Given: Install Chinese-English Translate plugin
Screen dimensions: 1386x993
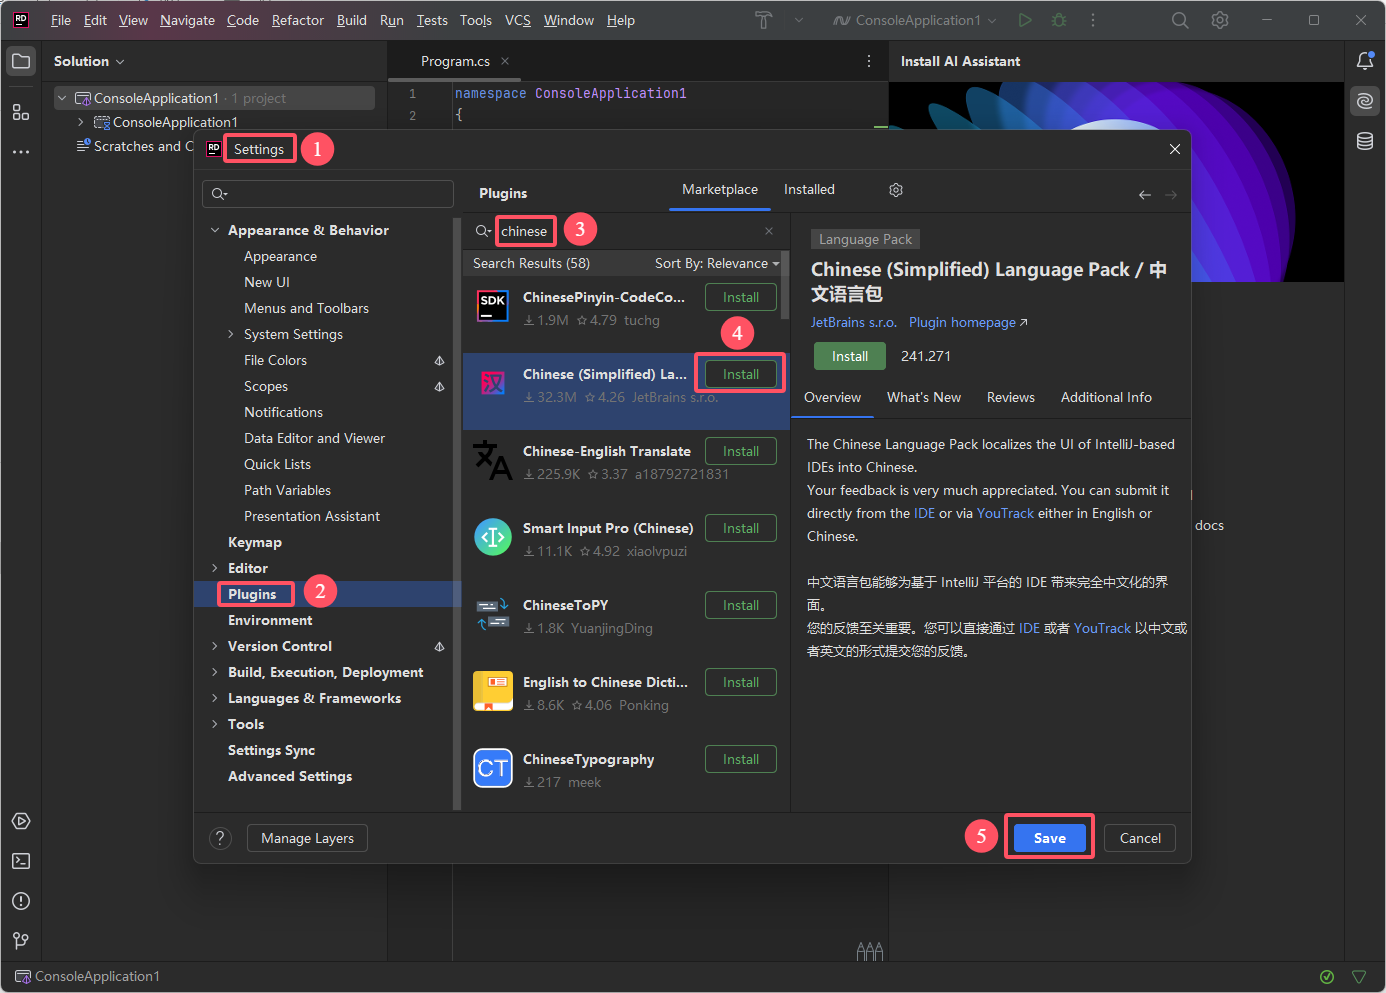Looking at the screenshot, I should (x=741, y=451).
